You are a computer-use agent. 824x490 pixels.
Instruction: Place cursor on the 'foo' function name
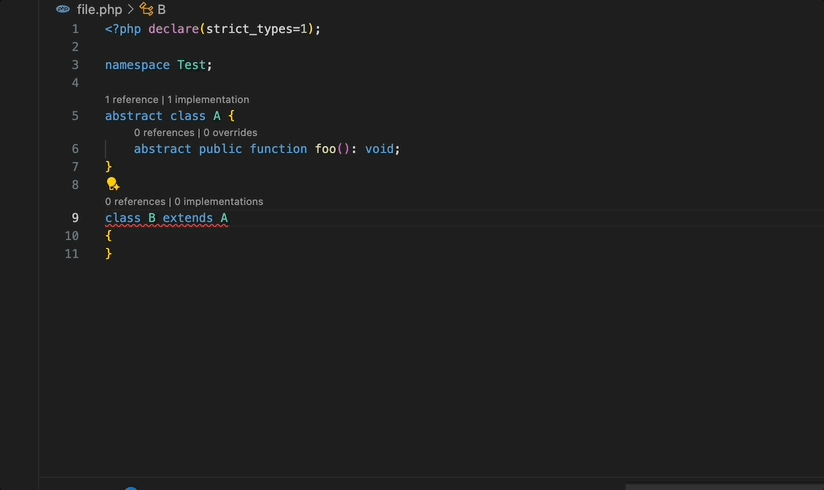(326, 149)
